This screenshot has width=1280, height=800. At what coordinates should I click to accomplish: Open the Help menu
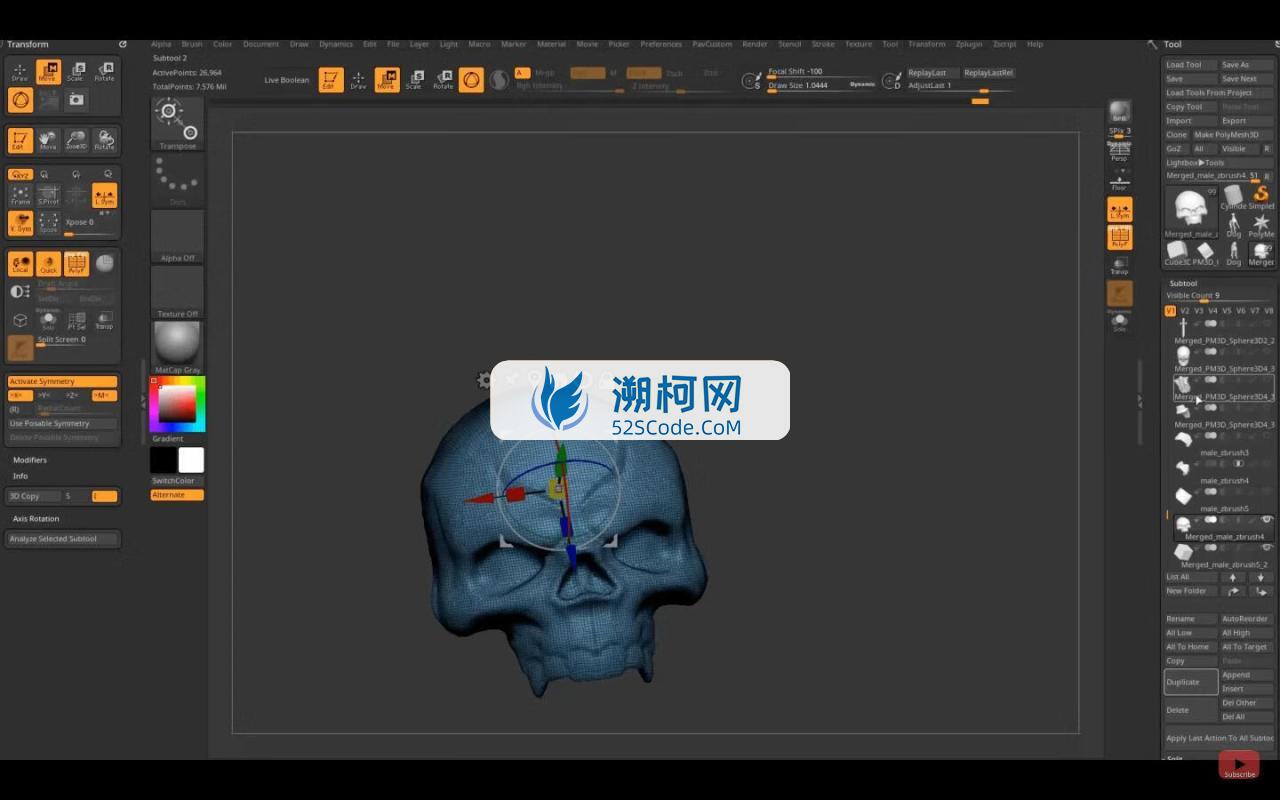(x=1035, y=44)
